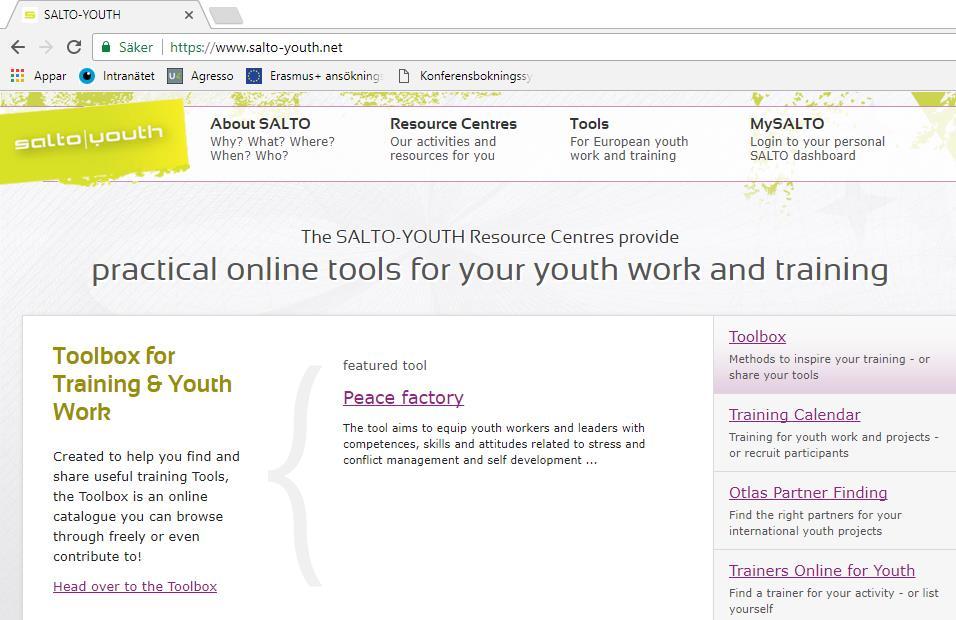Click 'Find a trainer for your activity' description
Image resolution: width=956 pixels, height=620 pixels.
[833, 601]
